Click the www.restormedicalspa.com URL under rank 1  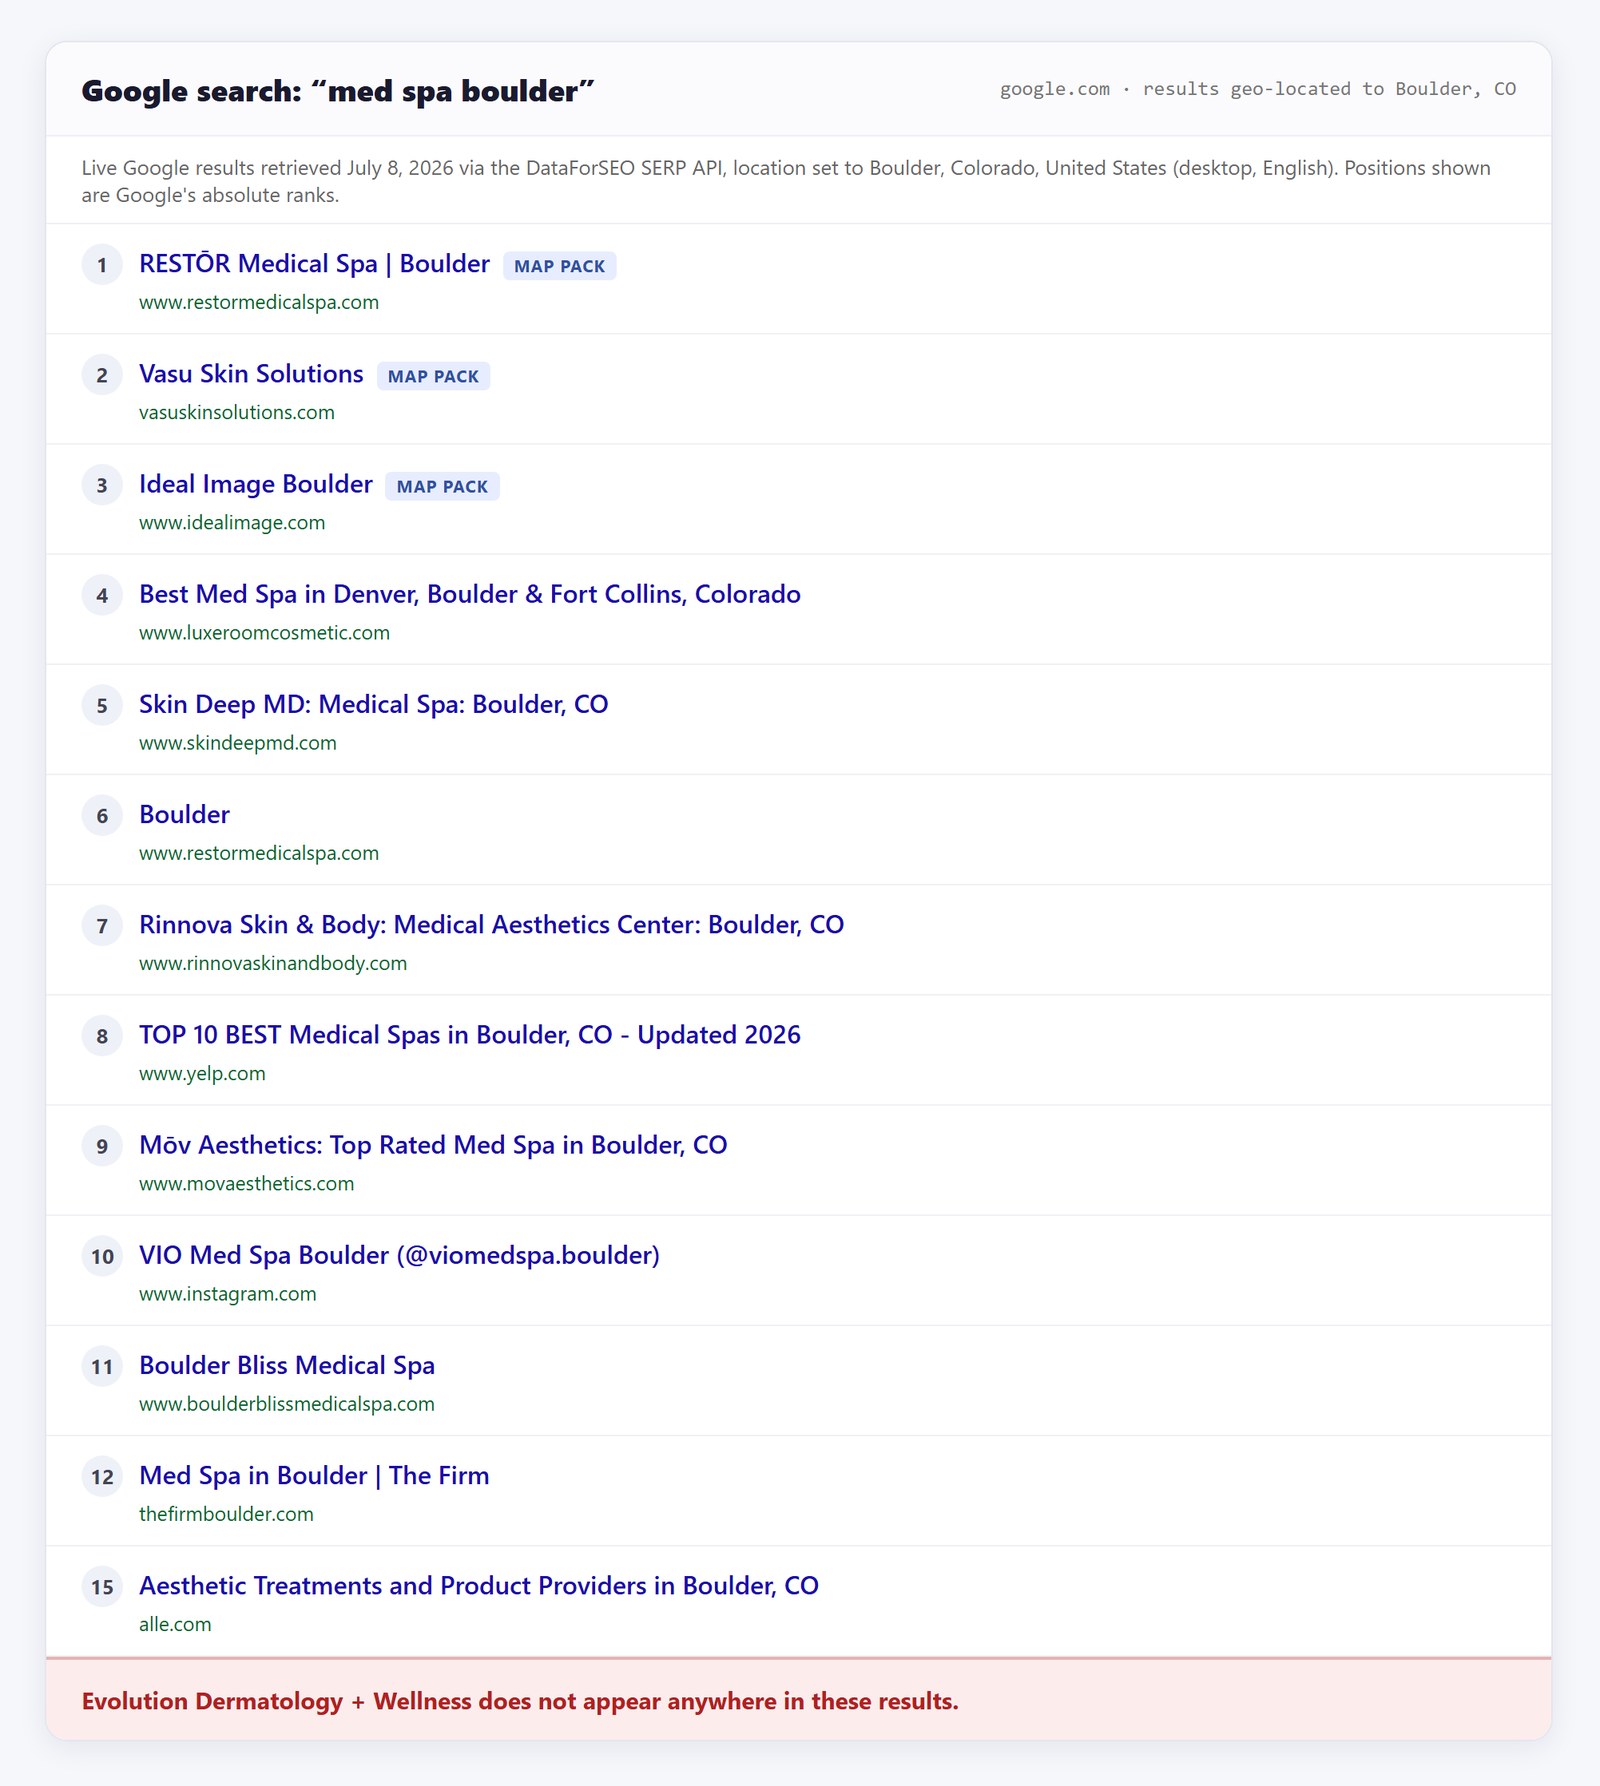[x=259, y=302]
